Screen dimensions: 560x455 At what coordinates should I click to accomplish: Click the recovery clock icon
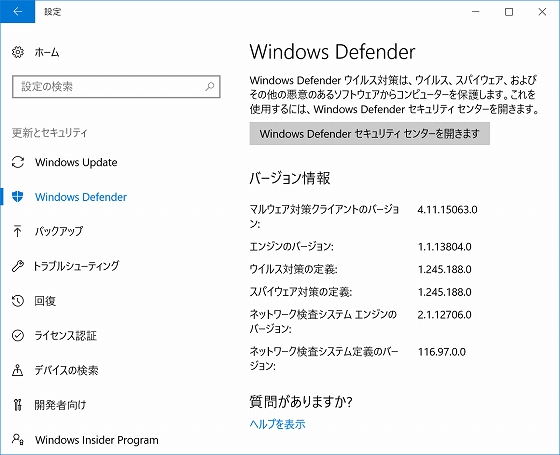pyautogui.click(x=18, y=301)
